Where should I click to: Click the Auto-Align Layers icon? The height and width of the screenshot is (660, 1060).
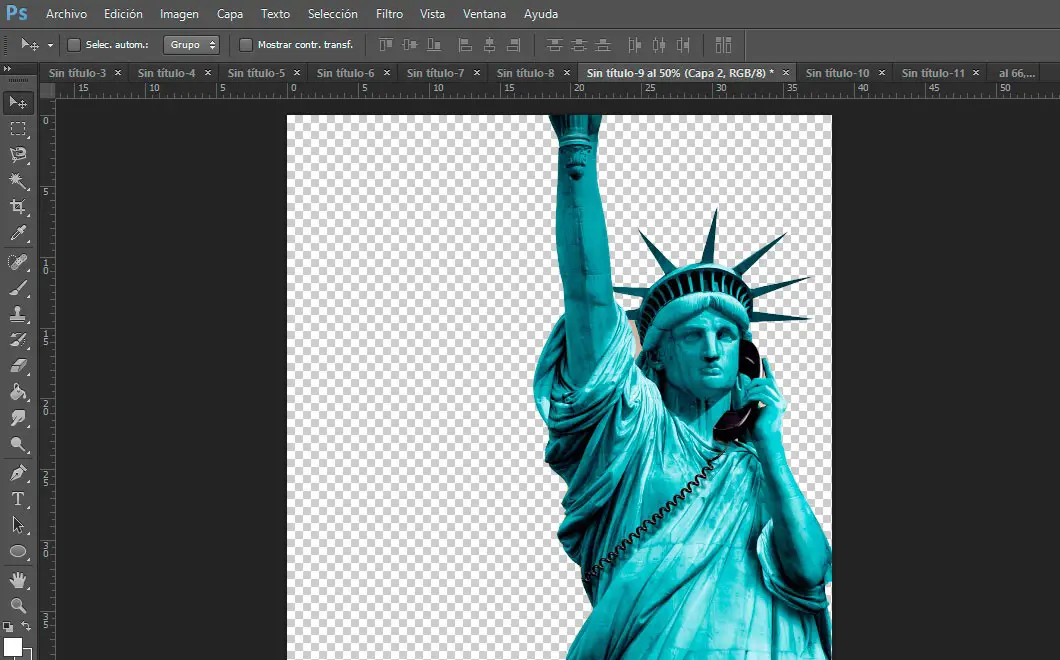click(723, 45)
